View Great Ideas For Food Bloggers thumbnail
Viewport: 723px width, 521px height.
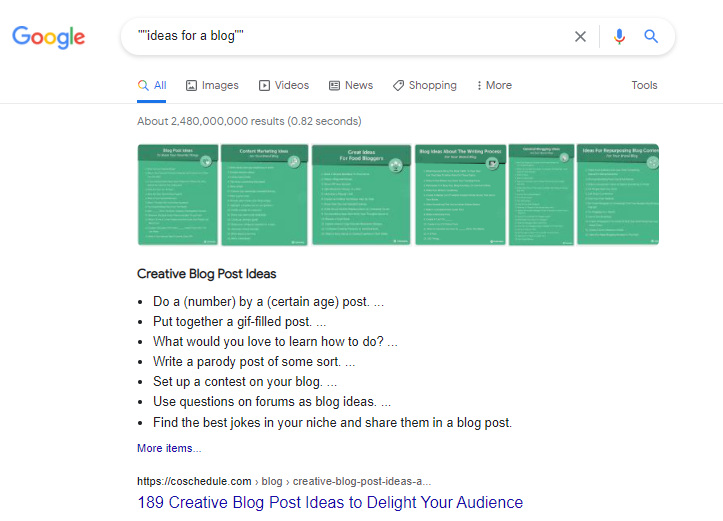click(360, 194)
